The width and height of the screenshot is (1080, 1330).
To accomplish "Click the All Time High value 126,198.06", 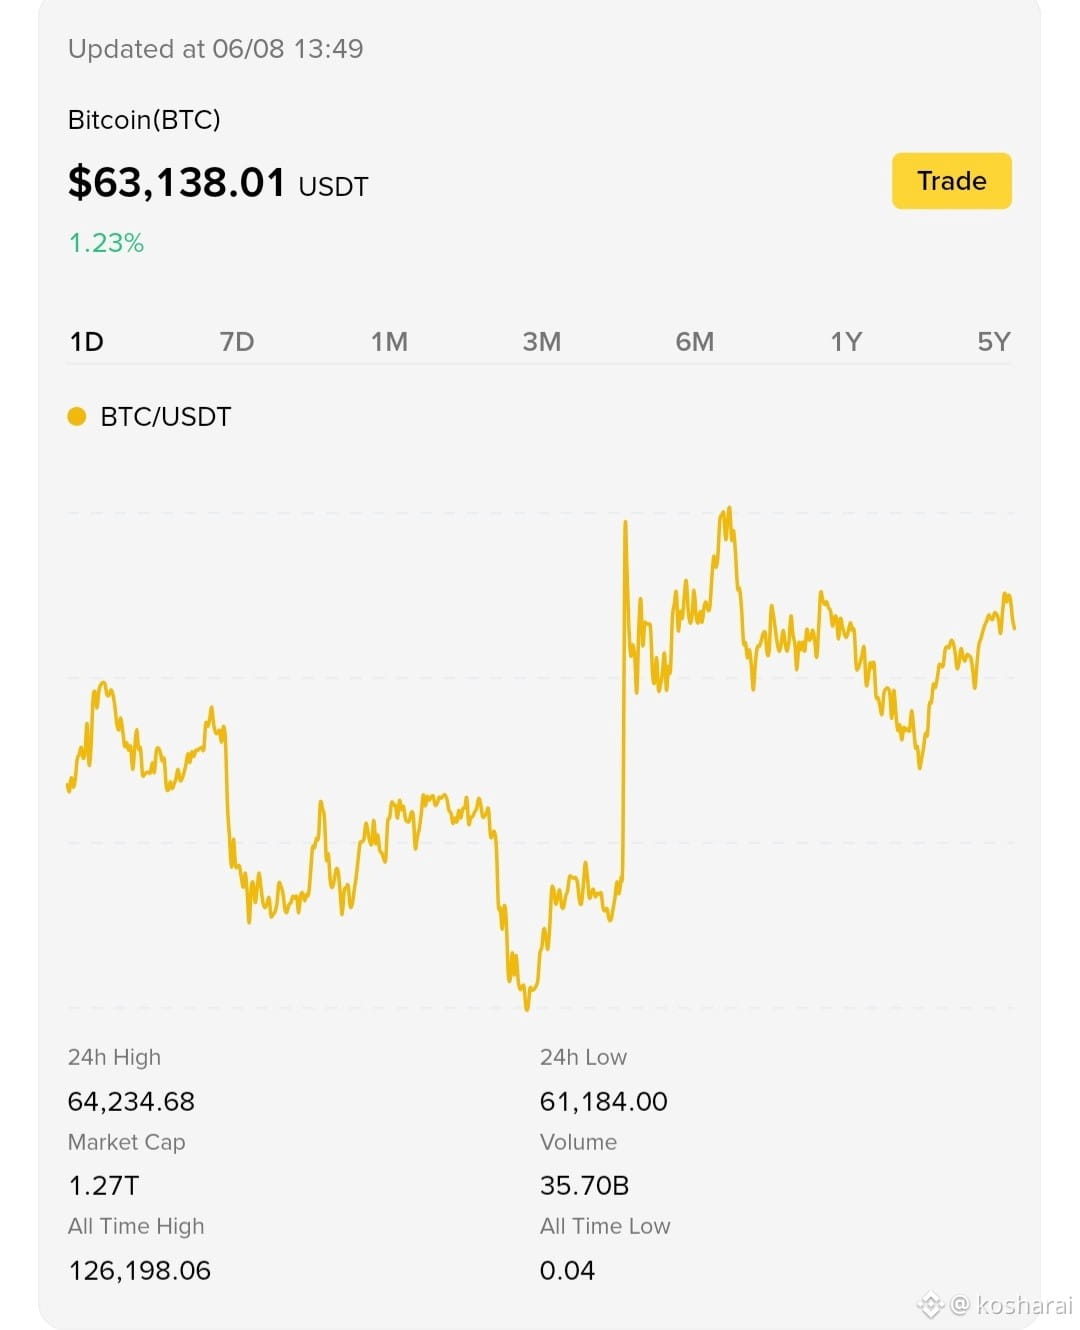I will 139,1271.
